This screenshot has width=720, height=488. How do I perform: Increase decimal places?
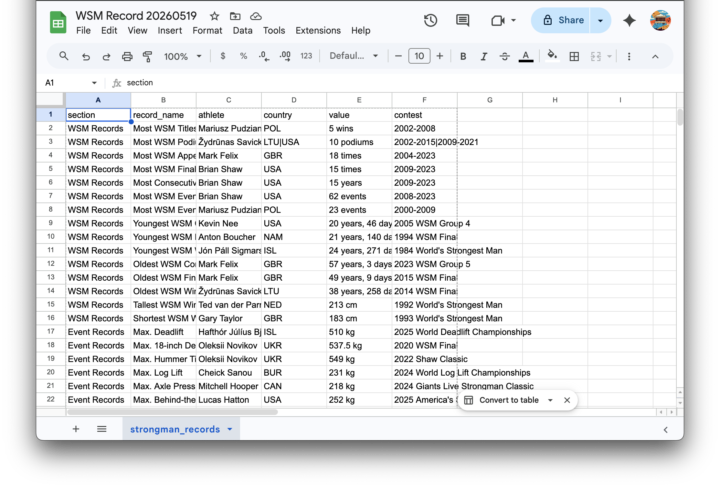[285, 56]
